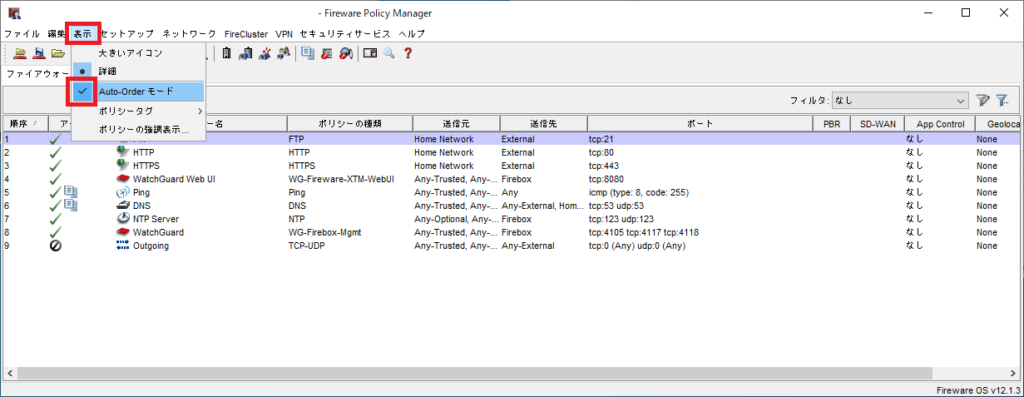Click the rightmost clear-filter funnel icon

click(x=1002, y=100)
